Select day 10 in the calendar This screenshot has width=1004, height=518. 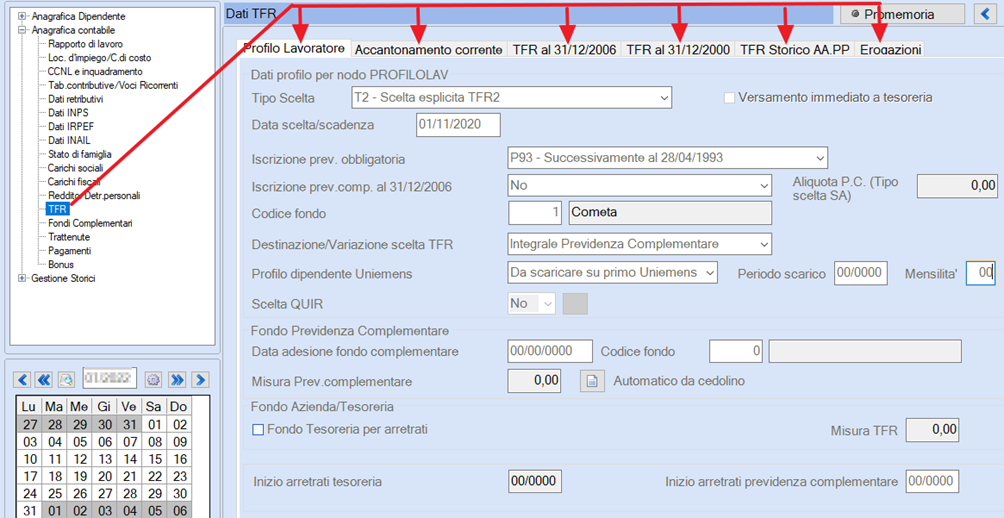pyautogui.click(x=29, y=460)
